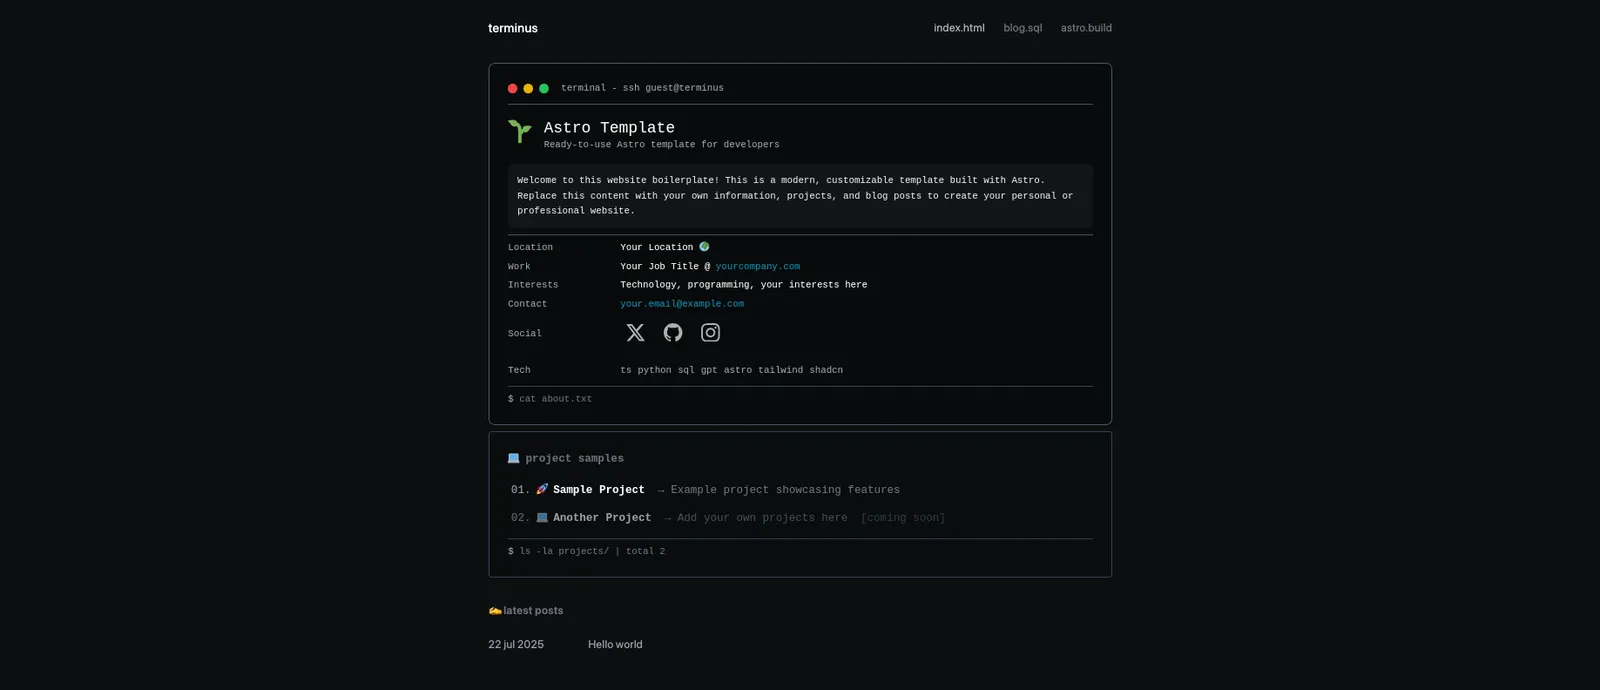Image resolution: width=1600 pixels, height=690 pixels.
Task: Select the Another Project entry
Action: (601, 518)
